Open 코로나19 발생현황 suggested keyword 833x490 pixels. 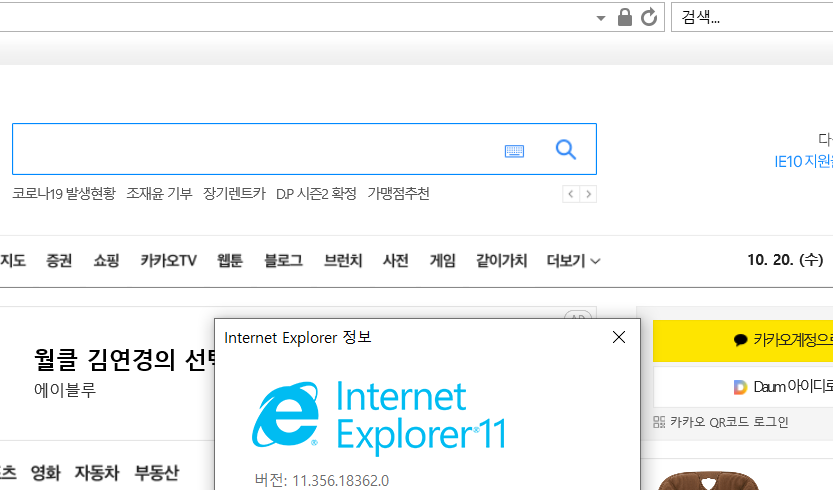tap(64, 193)
